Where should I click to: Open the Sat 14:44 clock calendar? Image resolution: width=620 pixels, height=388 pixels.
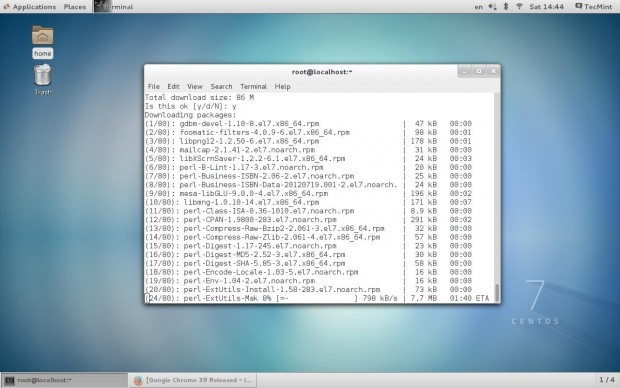tap(546, 7)
